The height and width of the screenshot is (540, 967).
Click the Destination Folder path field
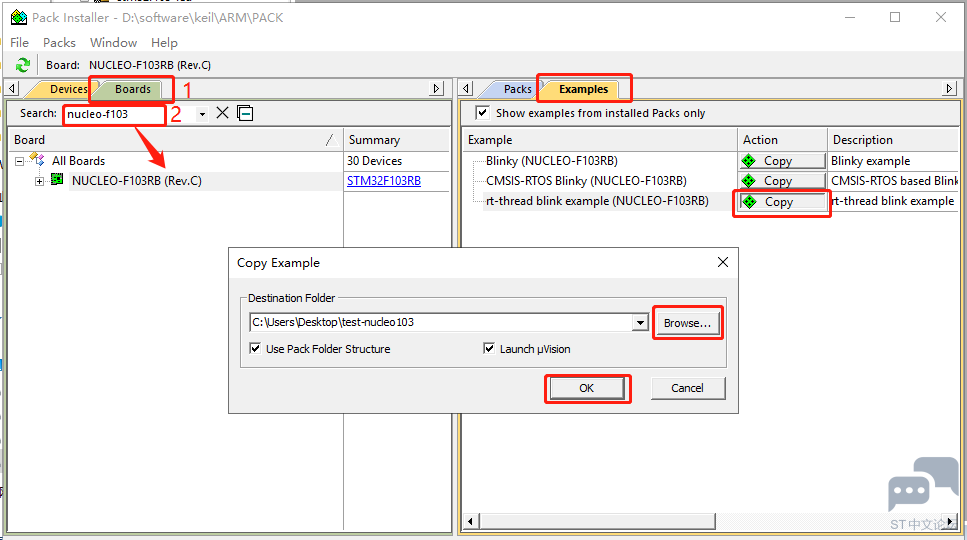441,322
